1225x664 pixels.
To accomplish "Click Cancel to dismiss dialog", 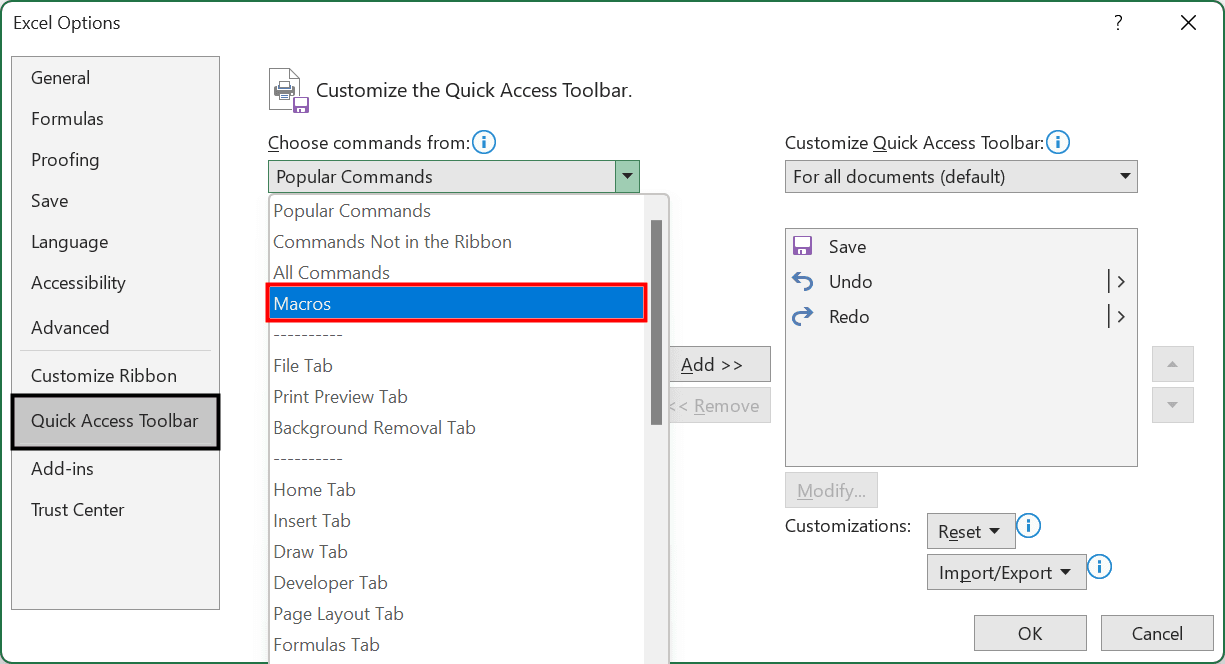I will tap(1157, 632).
